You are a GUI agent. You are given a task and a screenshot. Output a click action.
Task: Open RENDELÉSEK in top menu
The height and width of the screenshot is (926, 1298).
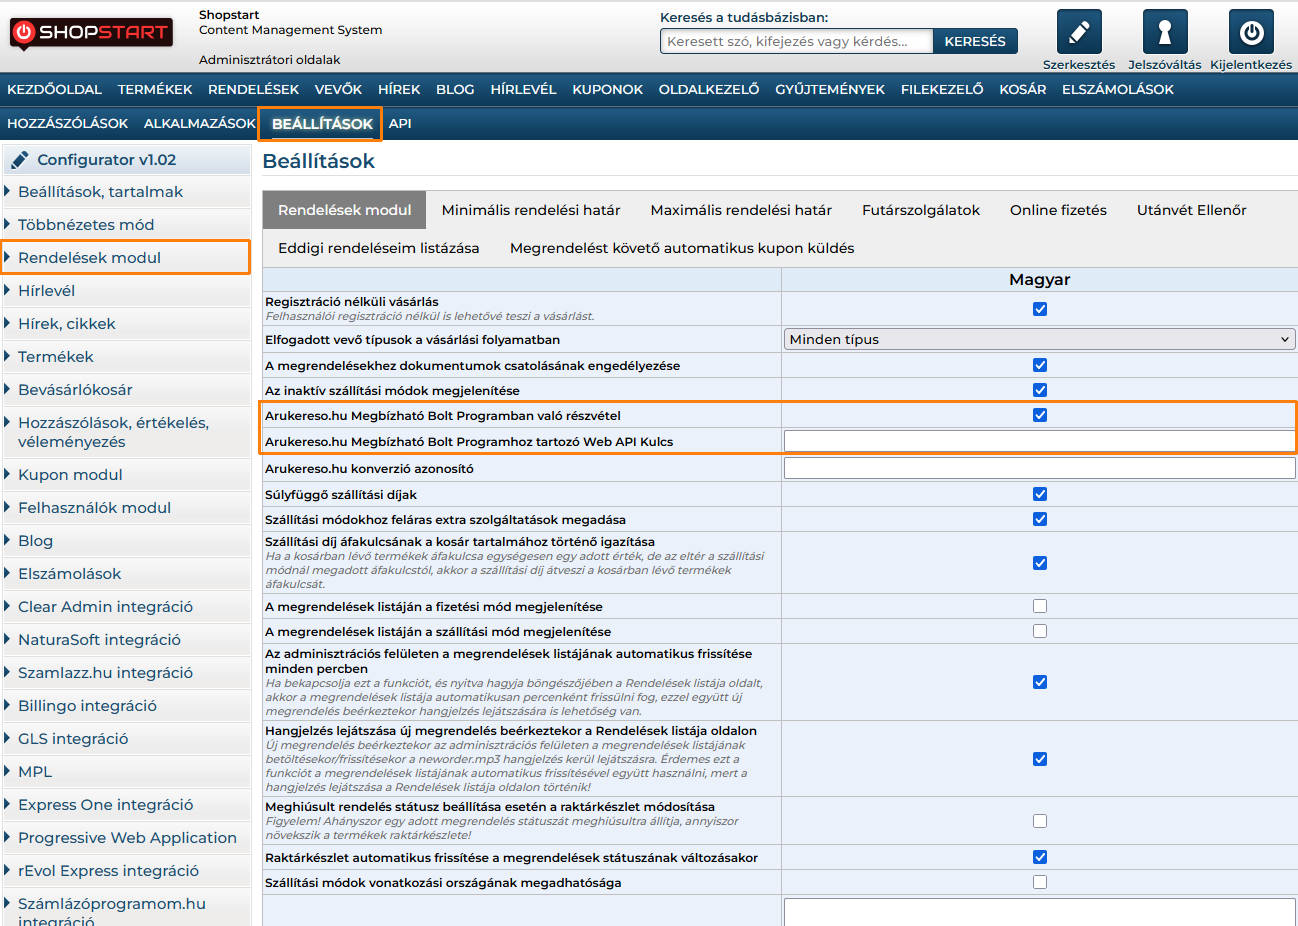[254, 89]
